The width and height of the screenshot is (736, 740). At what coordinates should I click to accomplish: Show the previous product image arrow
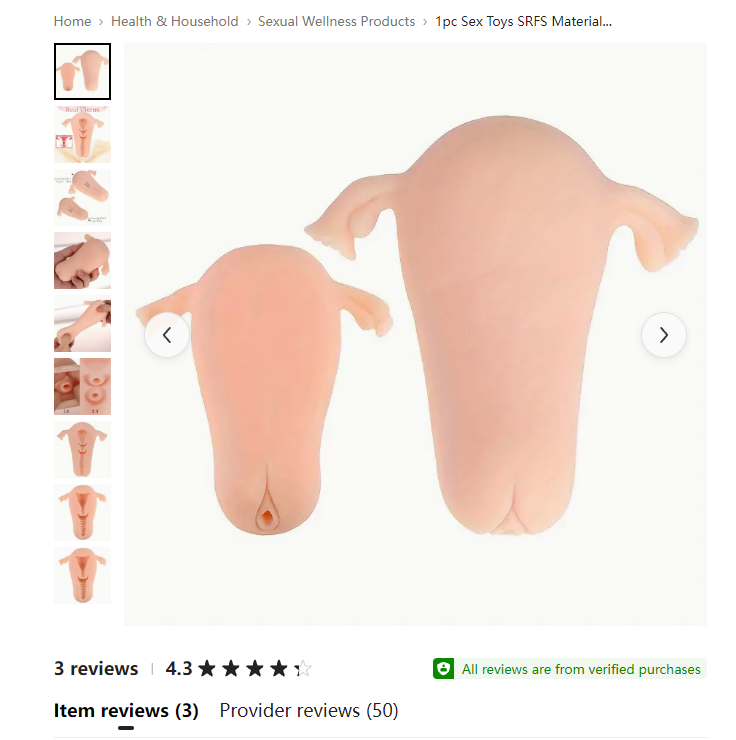167,335
